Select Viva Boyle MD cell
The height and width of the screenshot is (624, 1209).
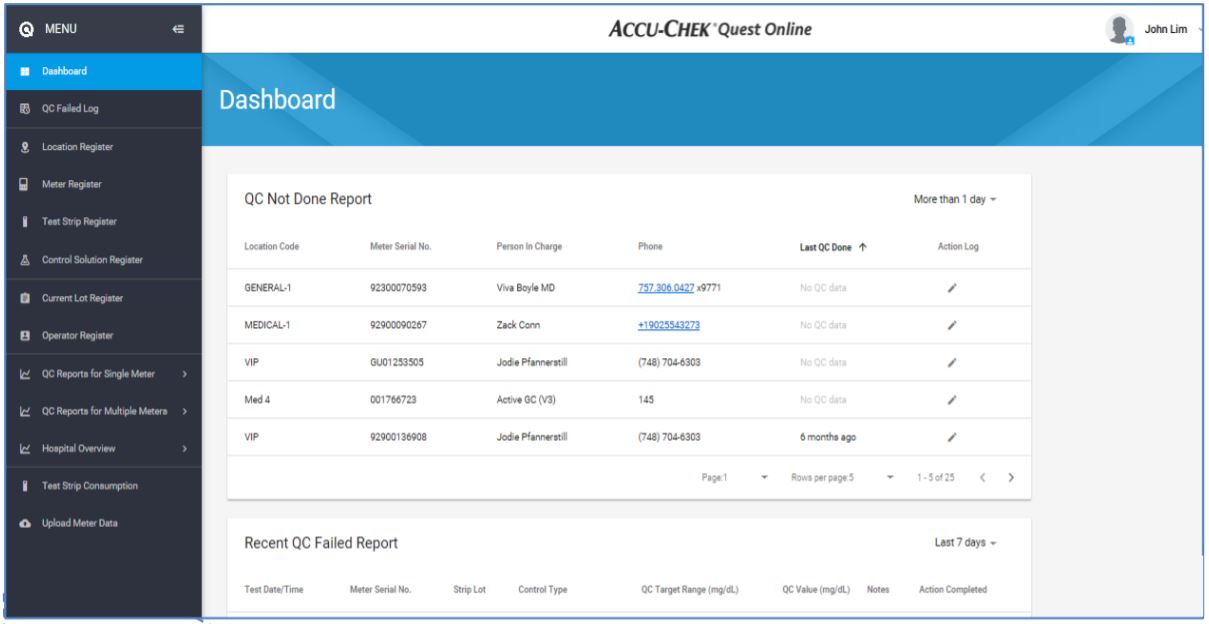(525, 287)
